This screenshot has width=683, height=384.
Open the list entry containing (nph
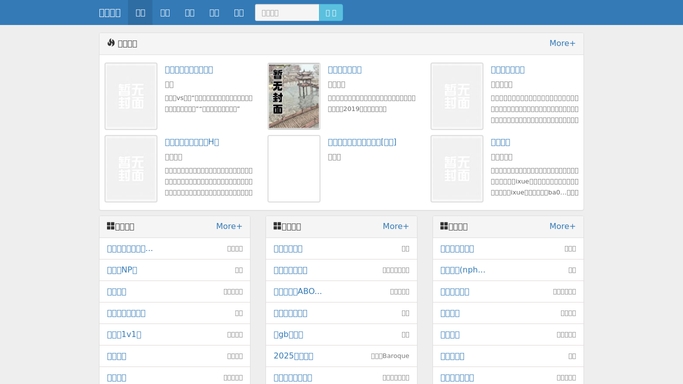click(463, 270)
